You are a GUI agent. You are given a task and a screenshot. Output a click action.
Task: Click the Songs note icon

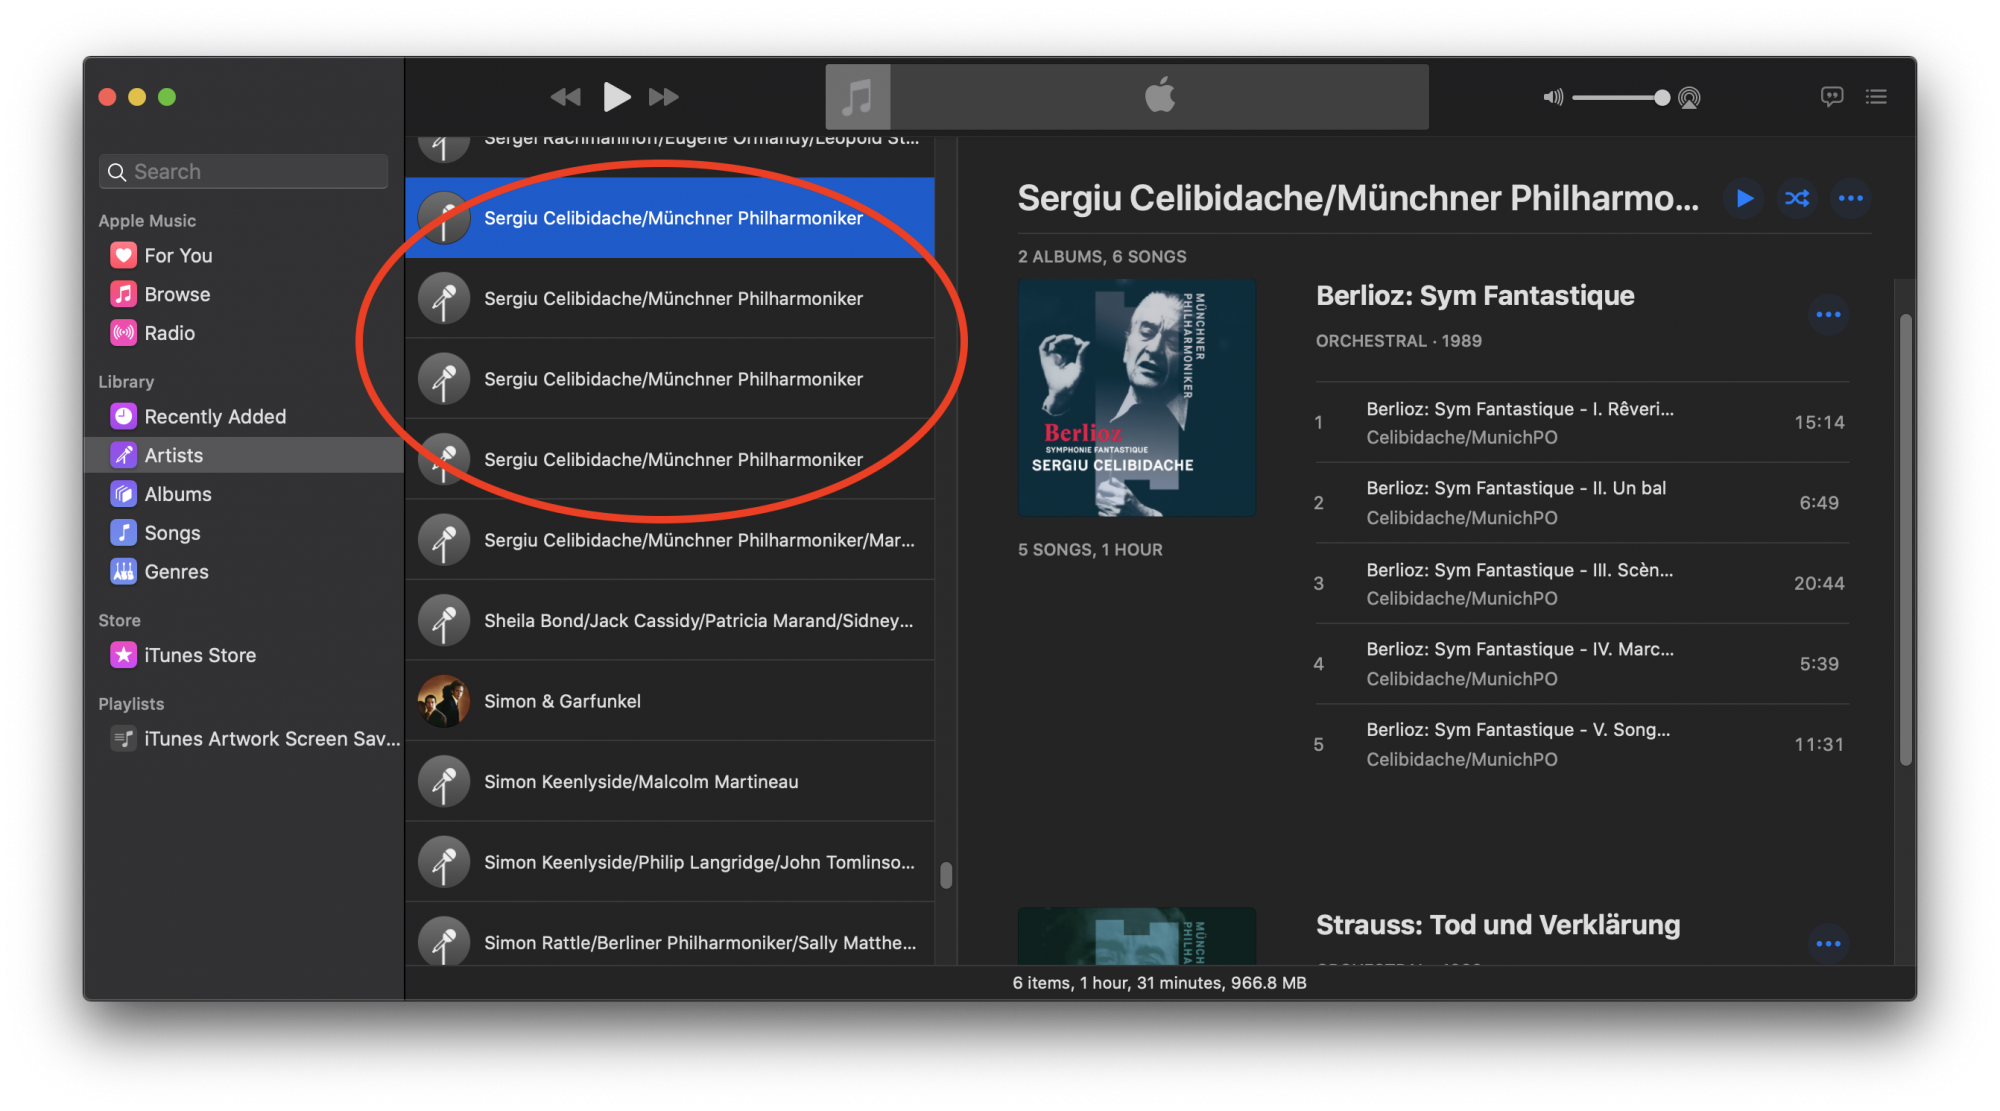[x=123, y=533]
